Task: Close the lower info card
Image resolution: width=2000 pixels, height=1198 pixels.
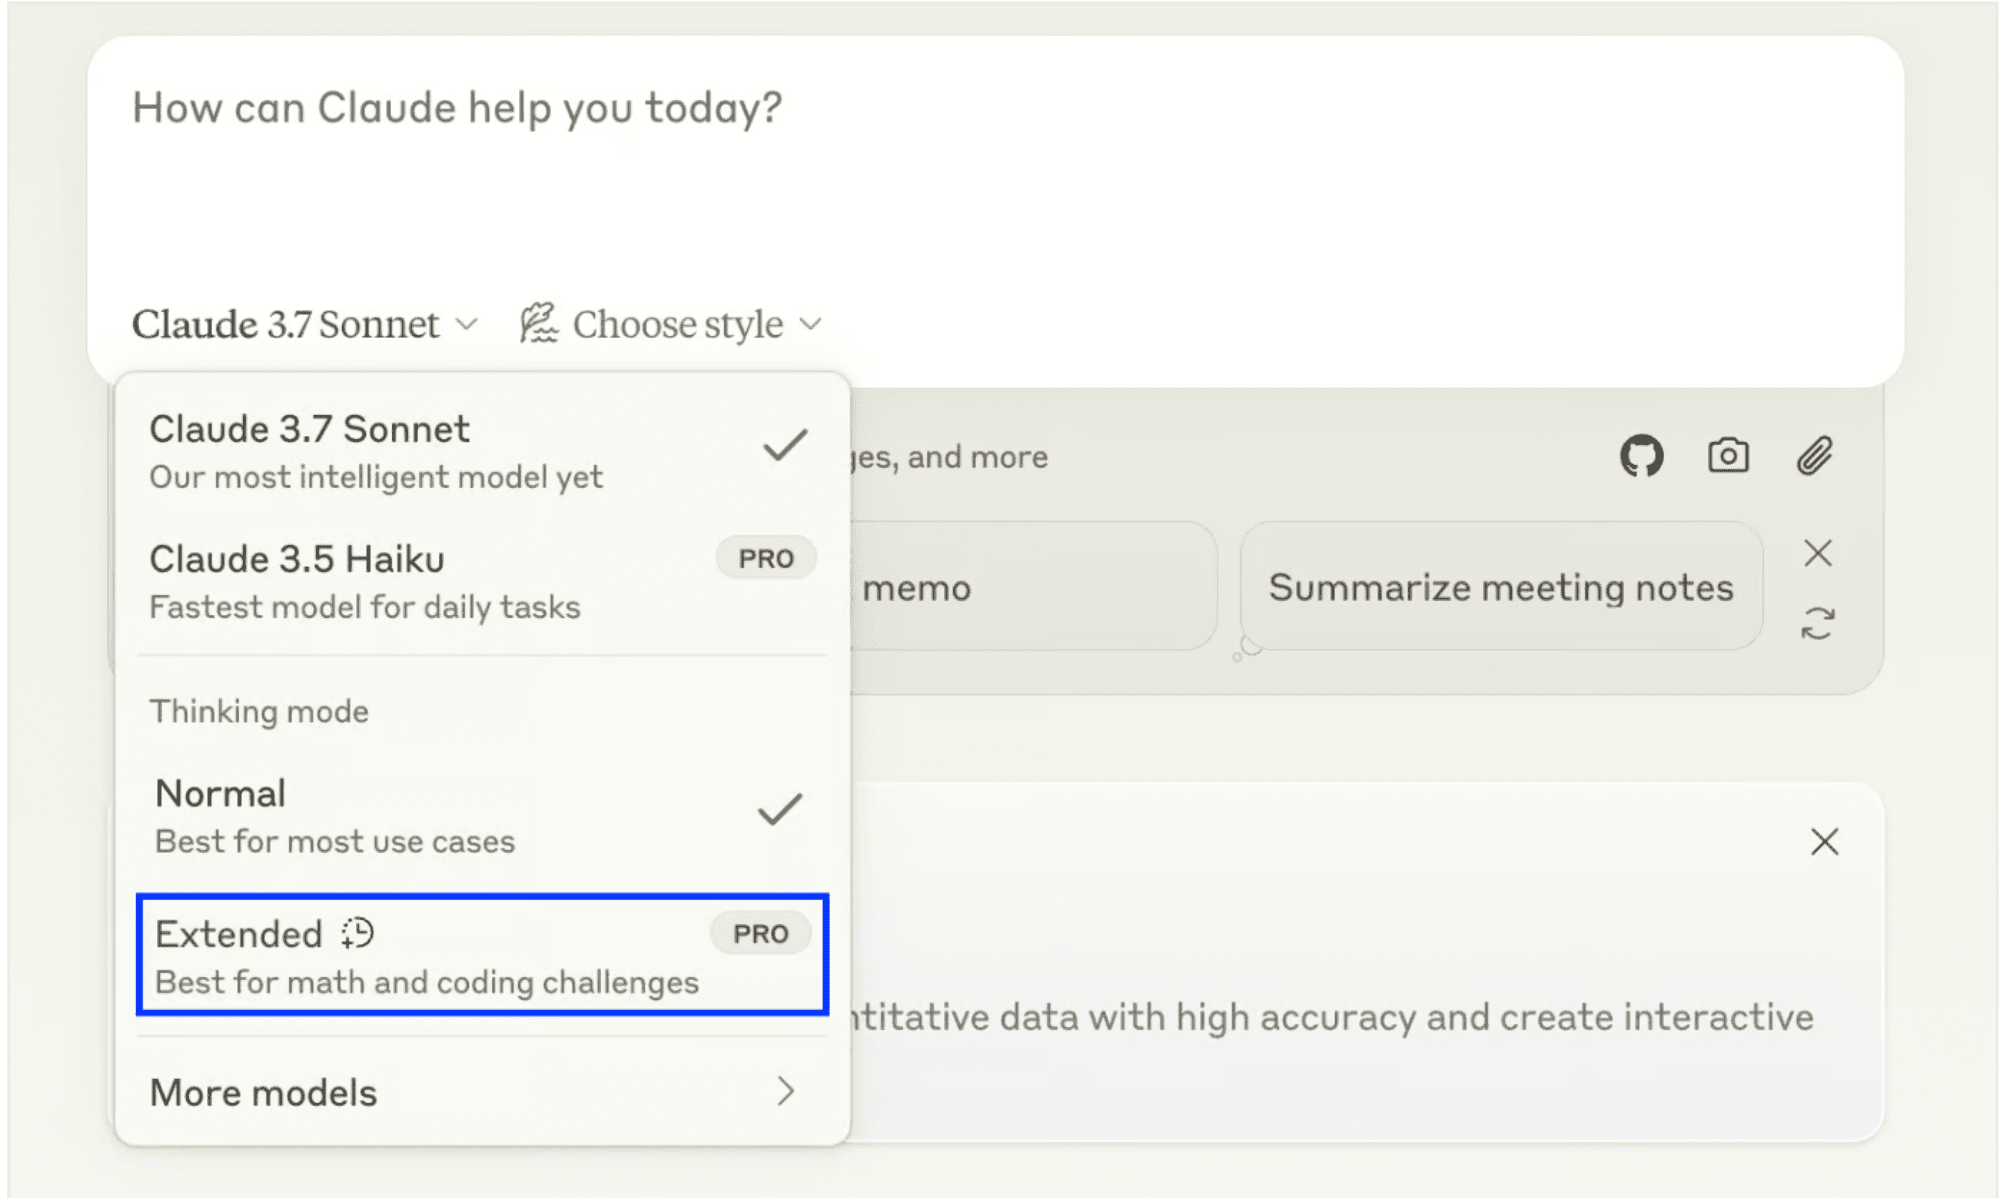Action: 1824,842
